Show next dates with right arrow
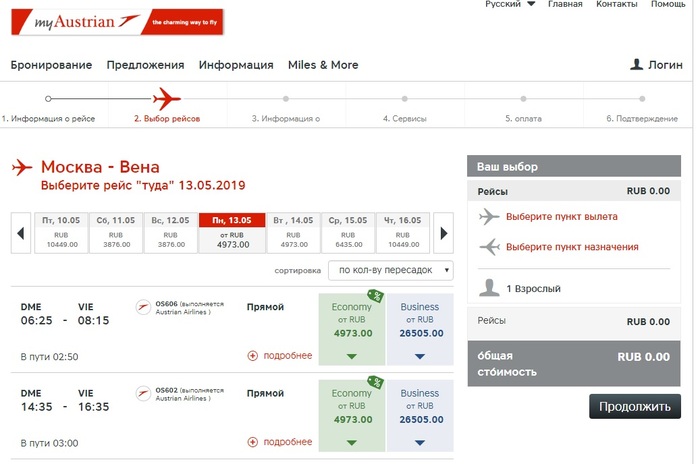This screenshot has height=464, width=700. [x=444, y=235]
